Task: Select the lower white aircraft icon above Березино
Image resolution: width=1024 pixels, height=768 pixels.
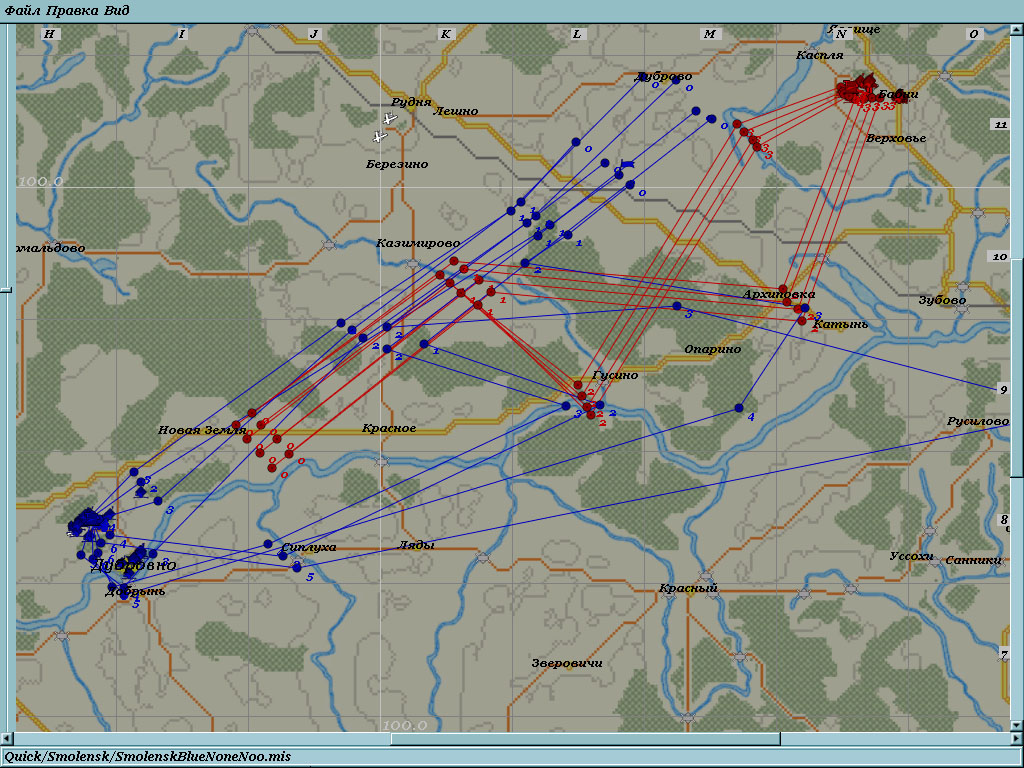Action: 379,136
